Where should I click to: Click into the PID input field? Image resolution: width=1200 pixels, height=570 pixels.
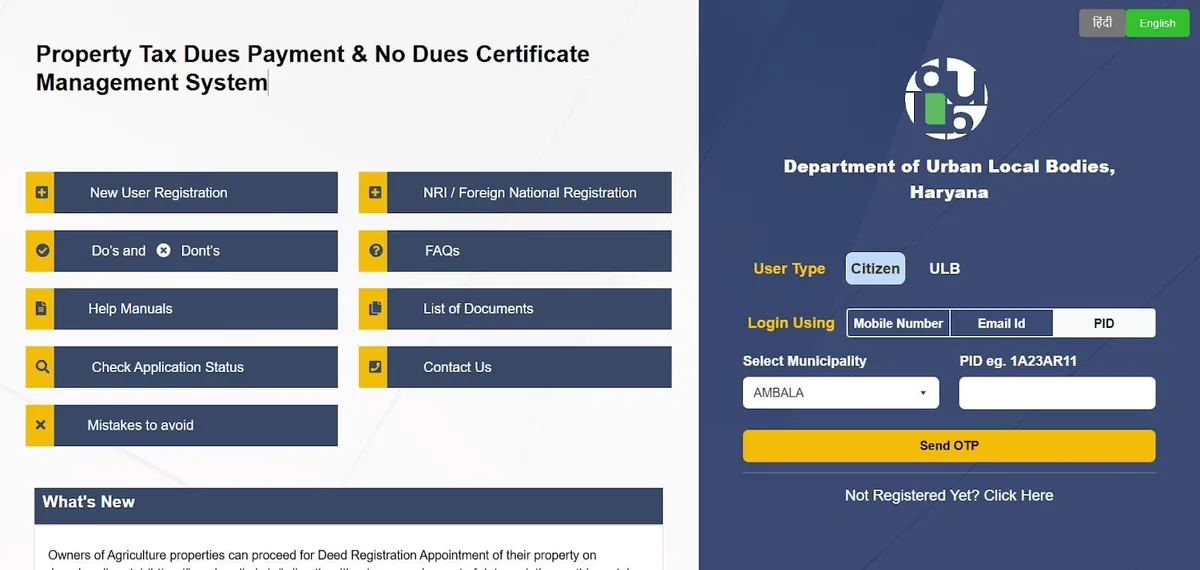(1056, 393)
